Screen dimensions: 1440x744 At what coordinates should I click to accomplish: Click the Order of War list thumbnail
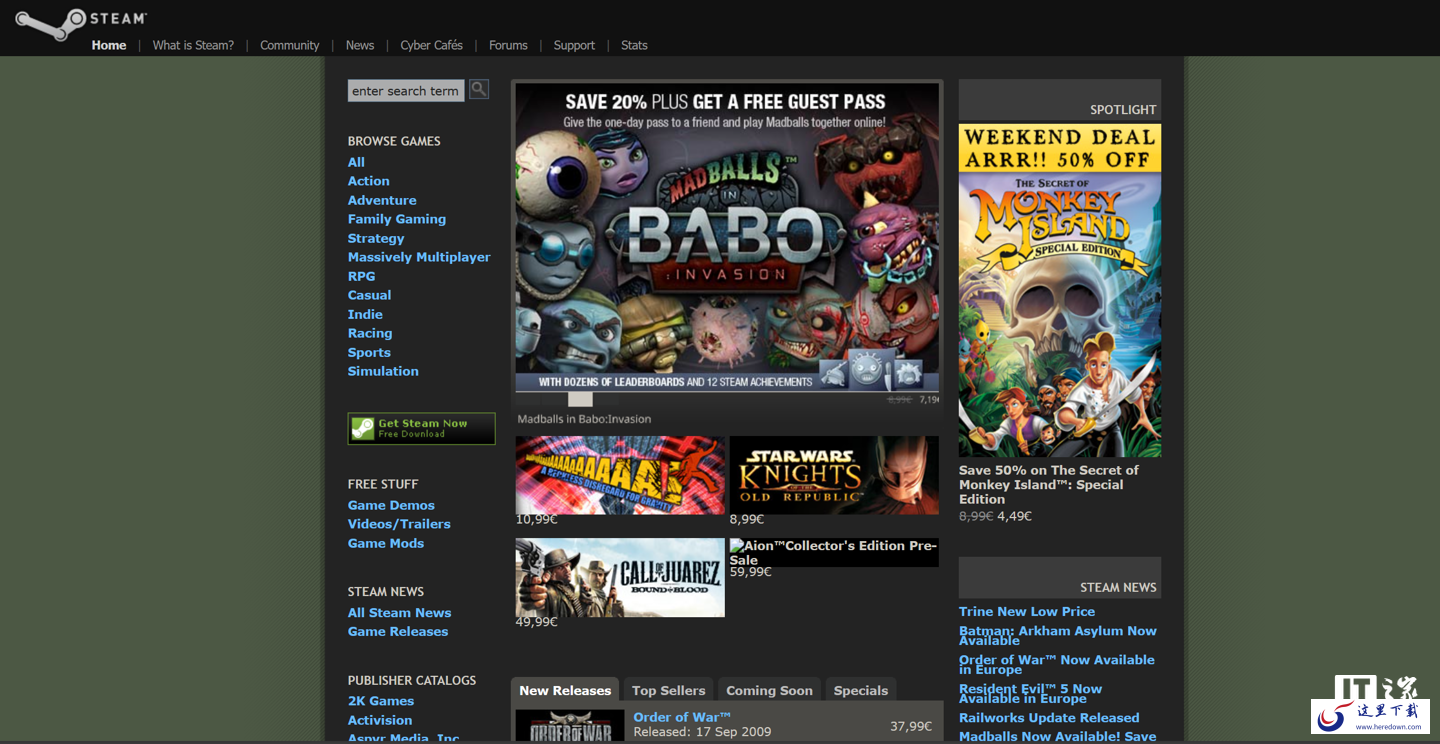(570, 727)
